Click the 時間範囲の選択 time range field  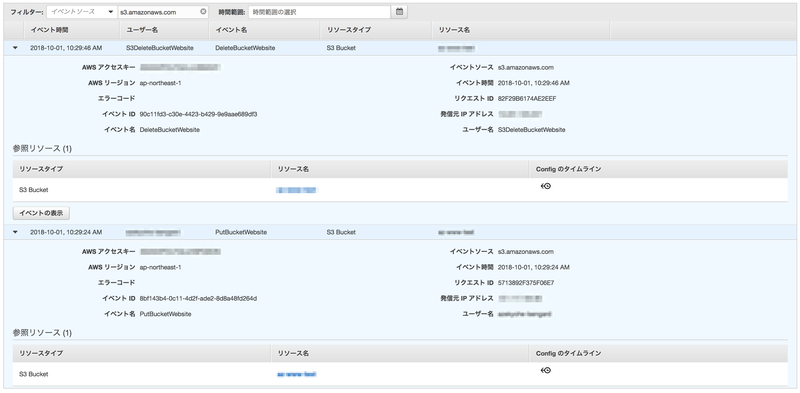(x=319, y=12)
